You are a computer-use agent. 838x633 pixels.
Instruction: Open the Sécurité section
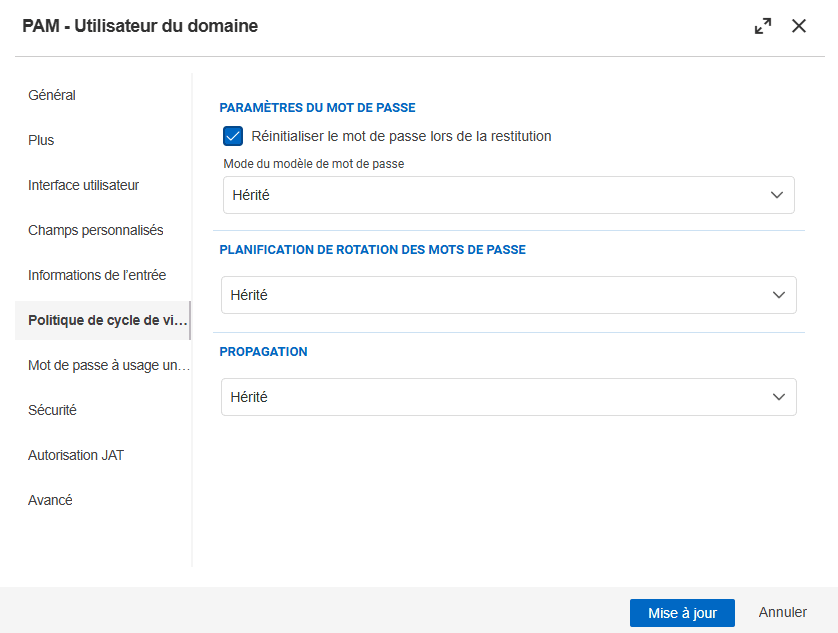(x=52, y=410)
